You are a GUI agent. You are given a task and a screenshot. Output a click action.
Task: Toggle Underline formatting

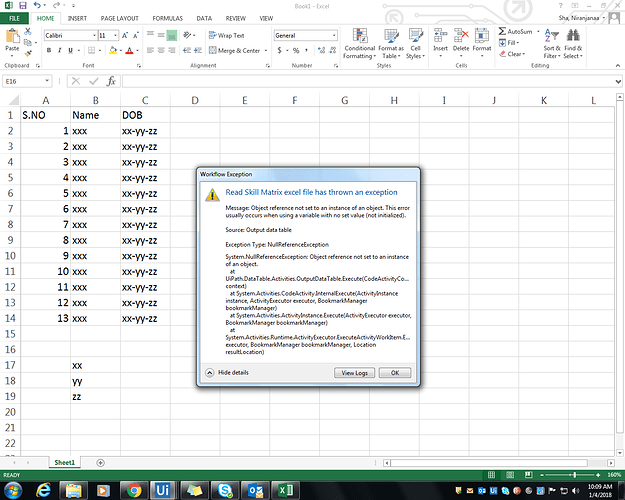coord(70,50)
